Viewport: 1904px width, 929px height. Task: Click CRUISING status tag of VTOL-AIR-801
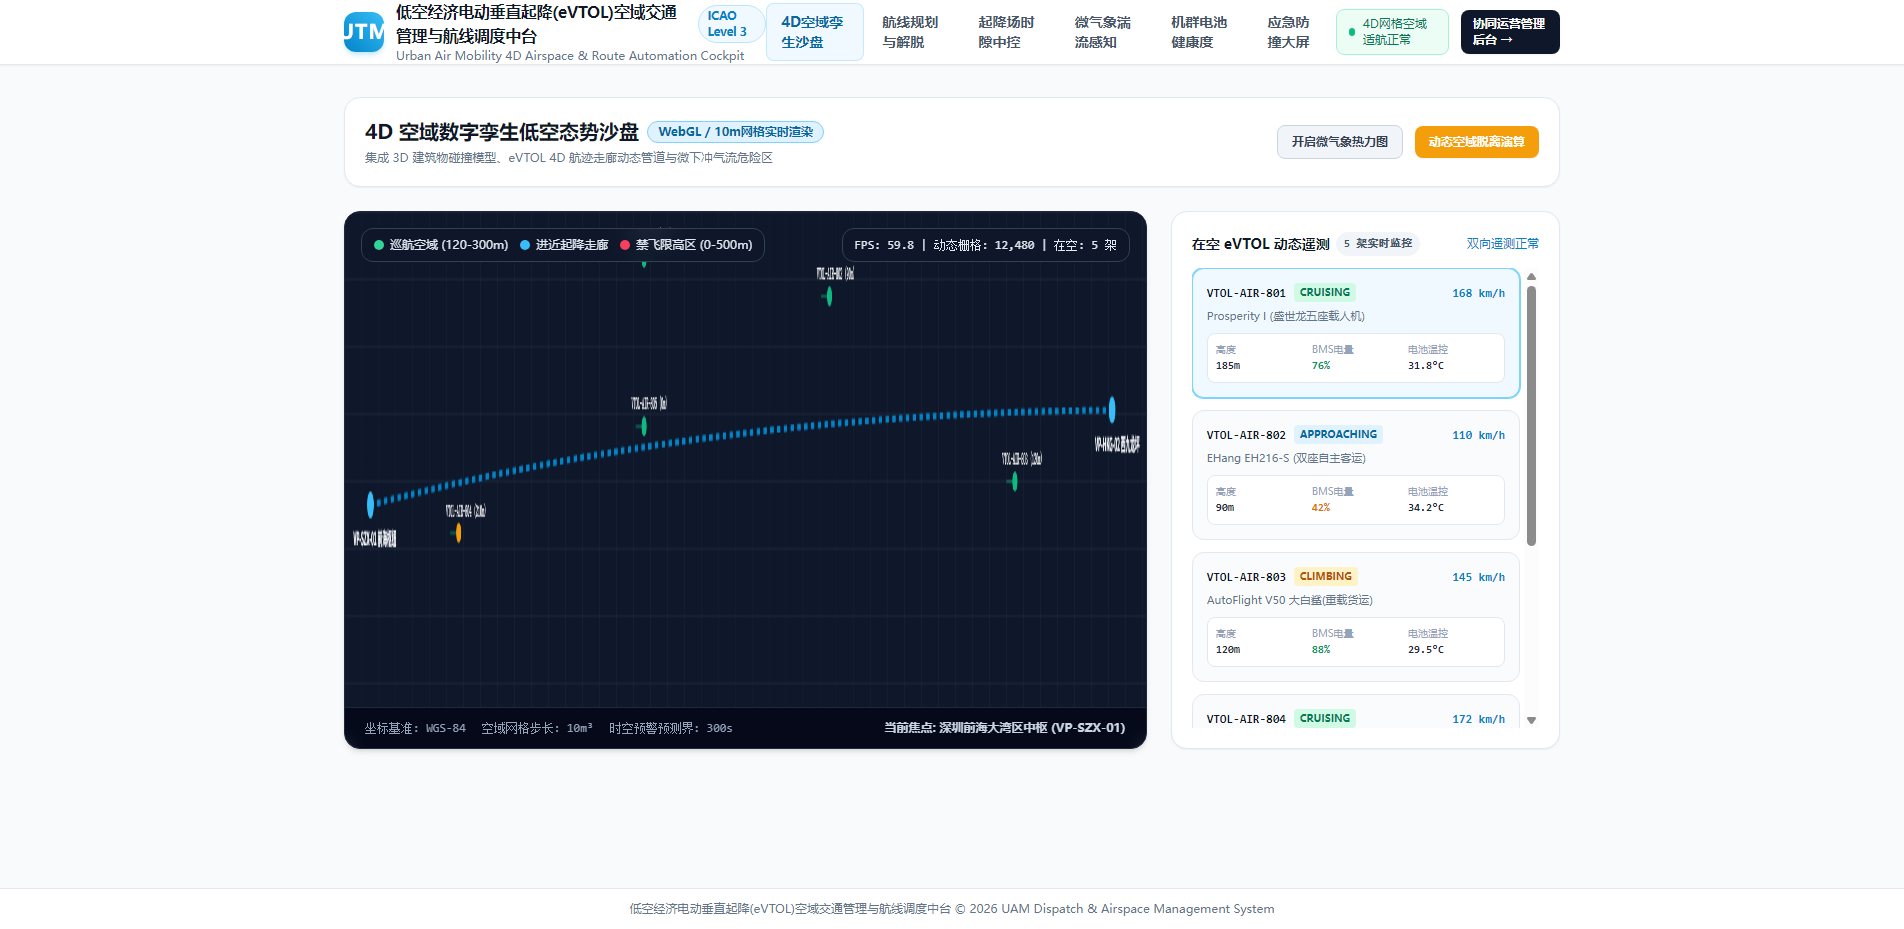tap(1325, 293)
